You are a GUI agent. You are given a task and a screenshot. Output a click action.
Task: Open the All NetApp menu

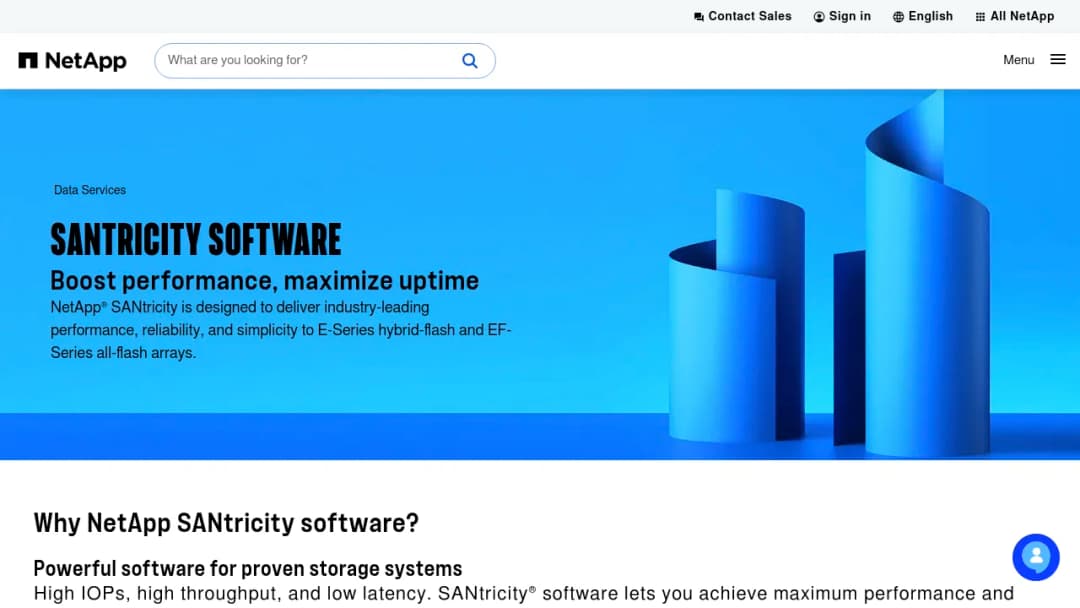pos(1015,17)
